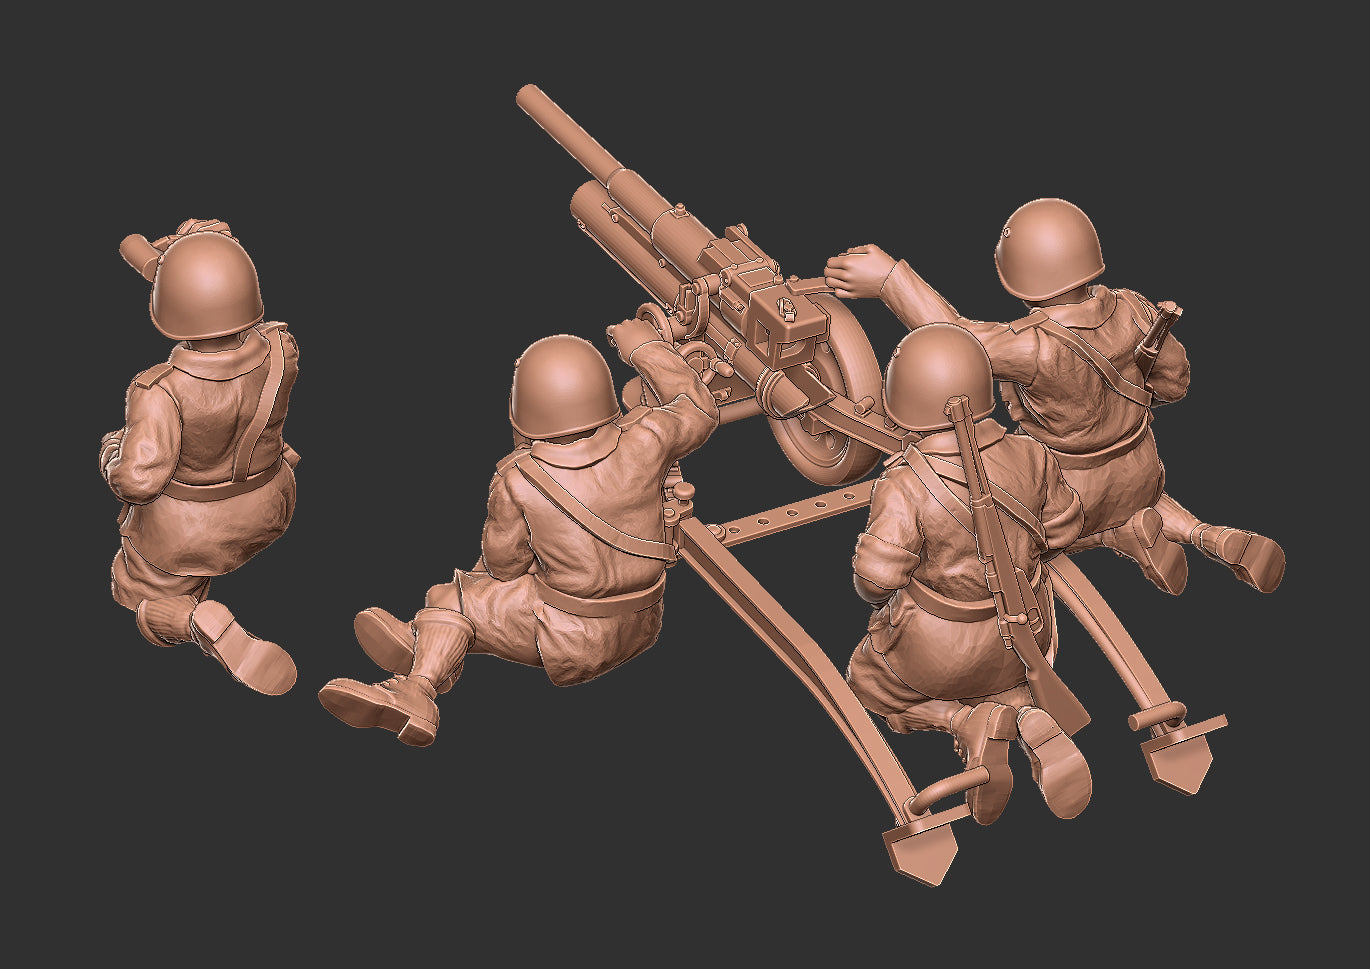This screenshot has height=969, width=1370.
Task: Click the top-right soldier's helmet
Action: pos(1048,247)
